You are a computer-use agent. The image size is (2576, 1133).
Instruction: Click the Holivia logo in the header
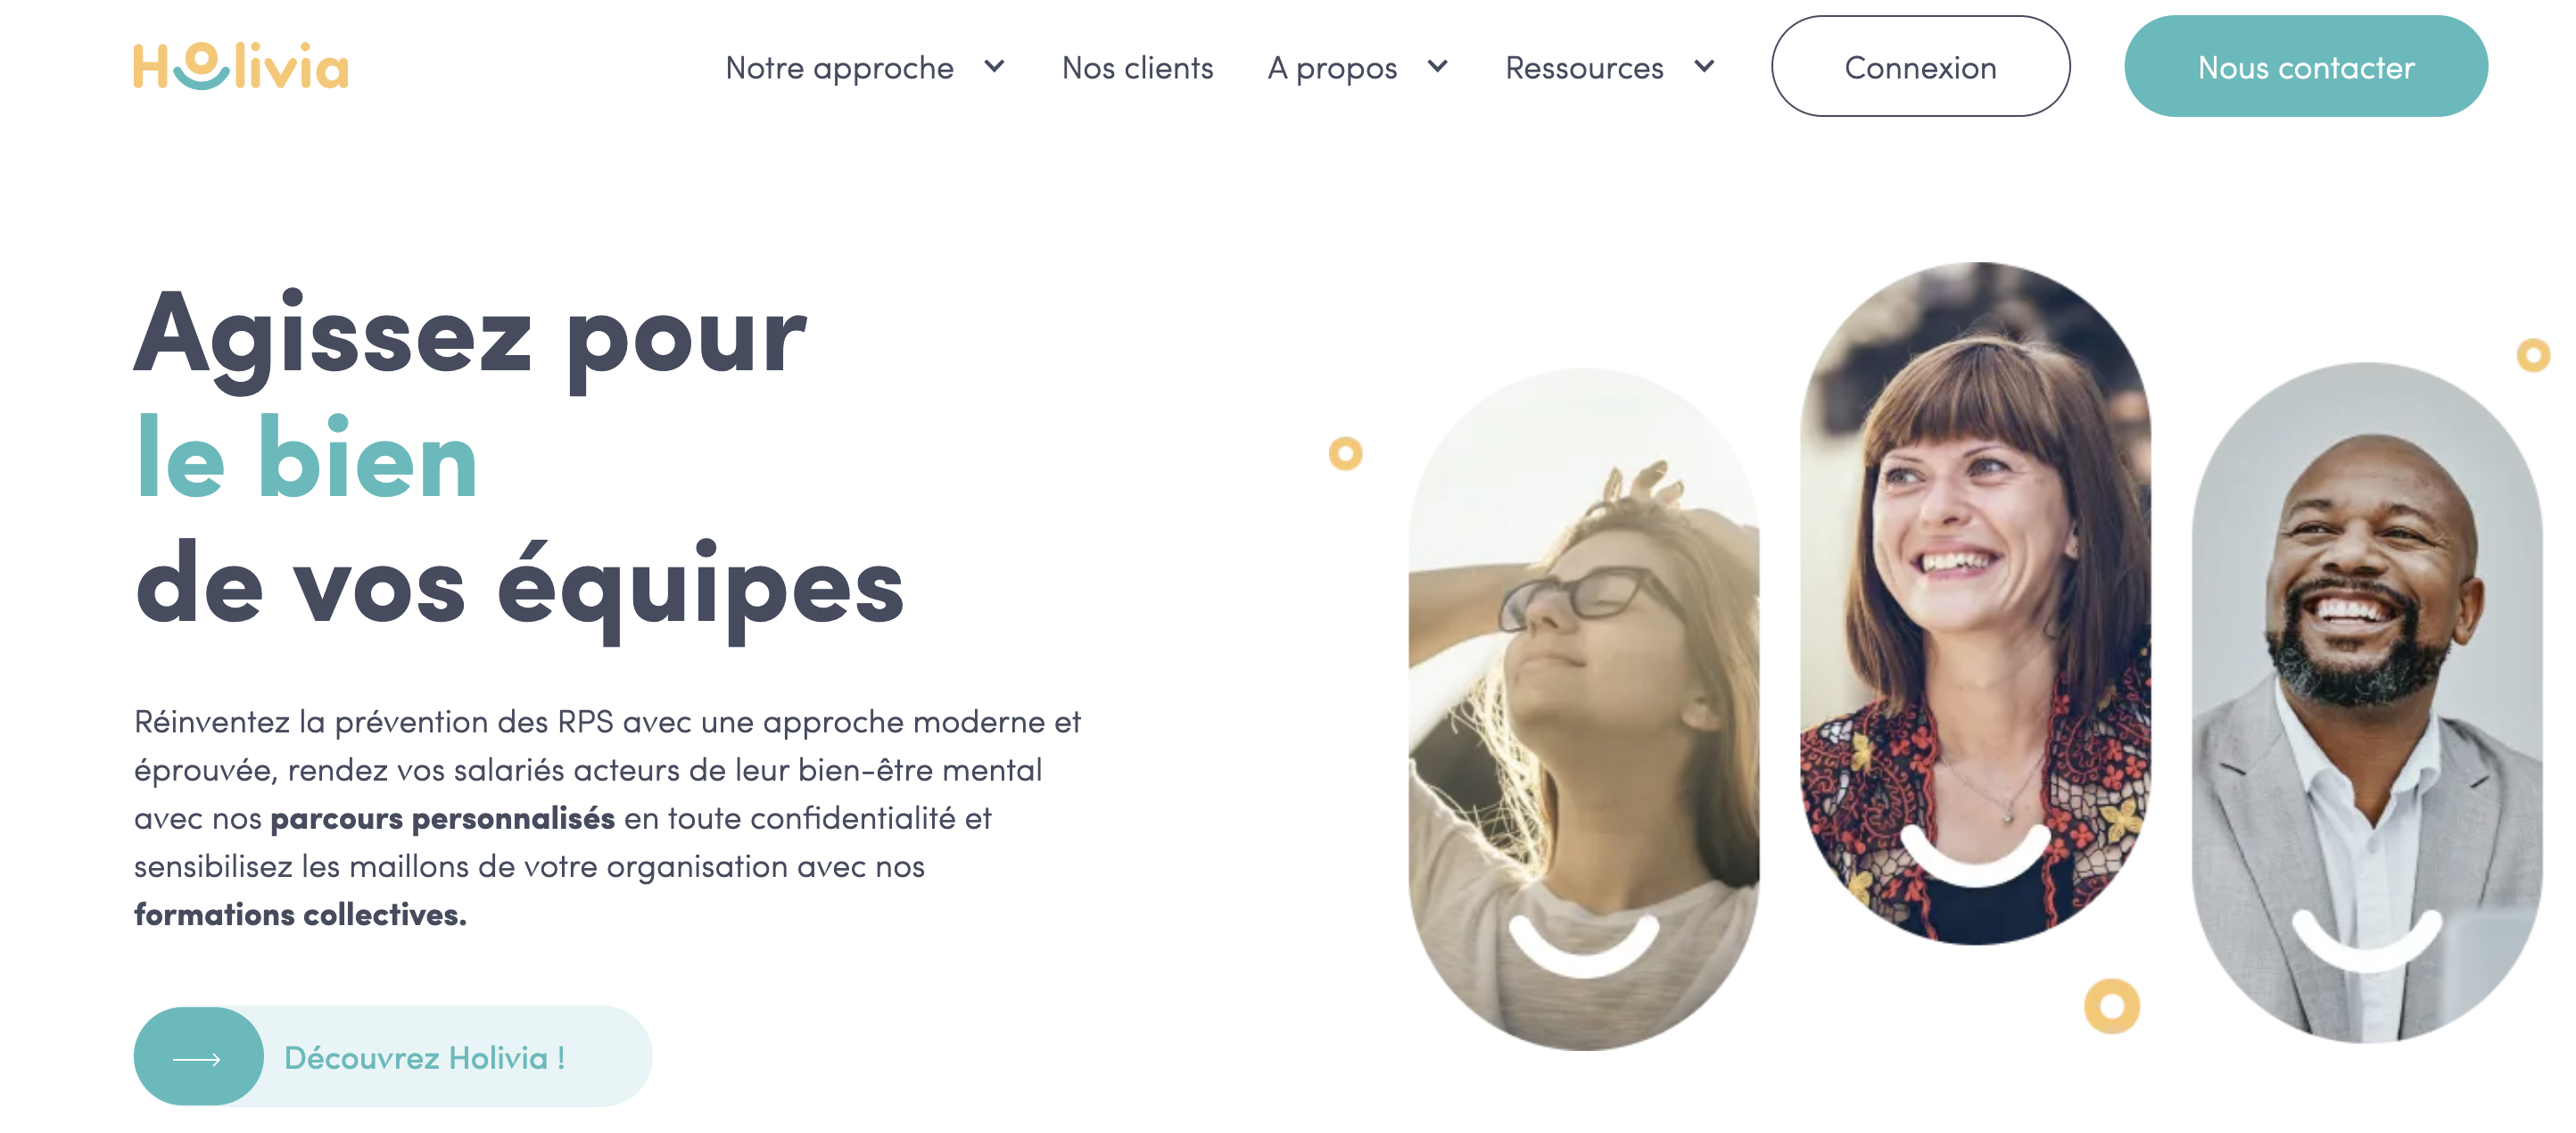tap(241, 66)
